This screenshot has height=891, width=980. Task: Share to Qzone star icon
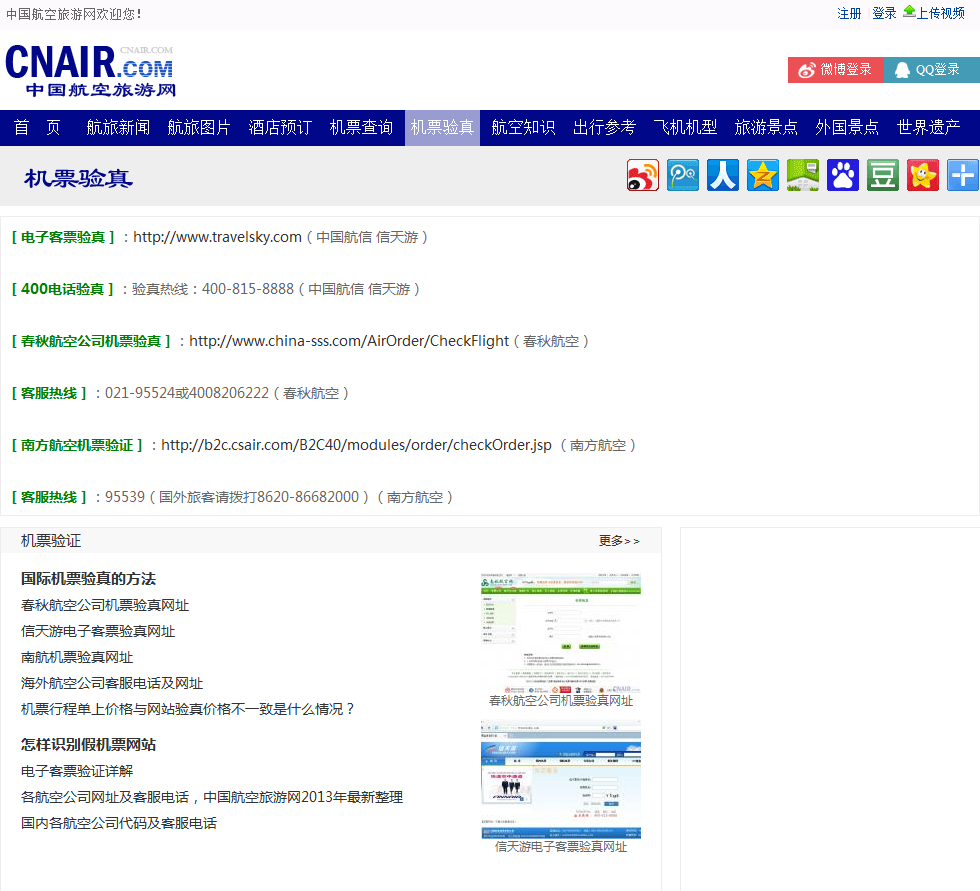coord(762,175)
